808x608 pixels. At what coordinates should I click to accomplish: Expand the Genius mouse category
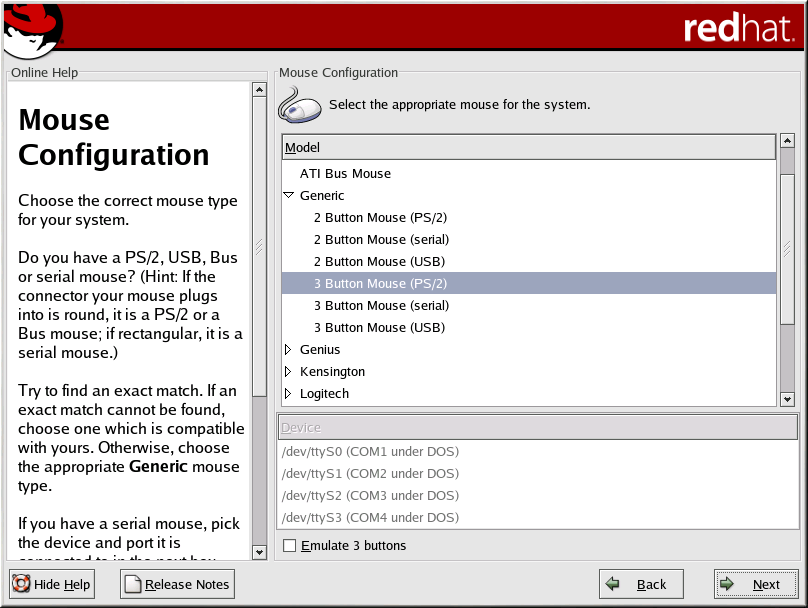pos(288,350)
